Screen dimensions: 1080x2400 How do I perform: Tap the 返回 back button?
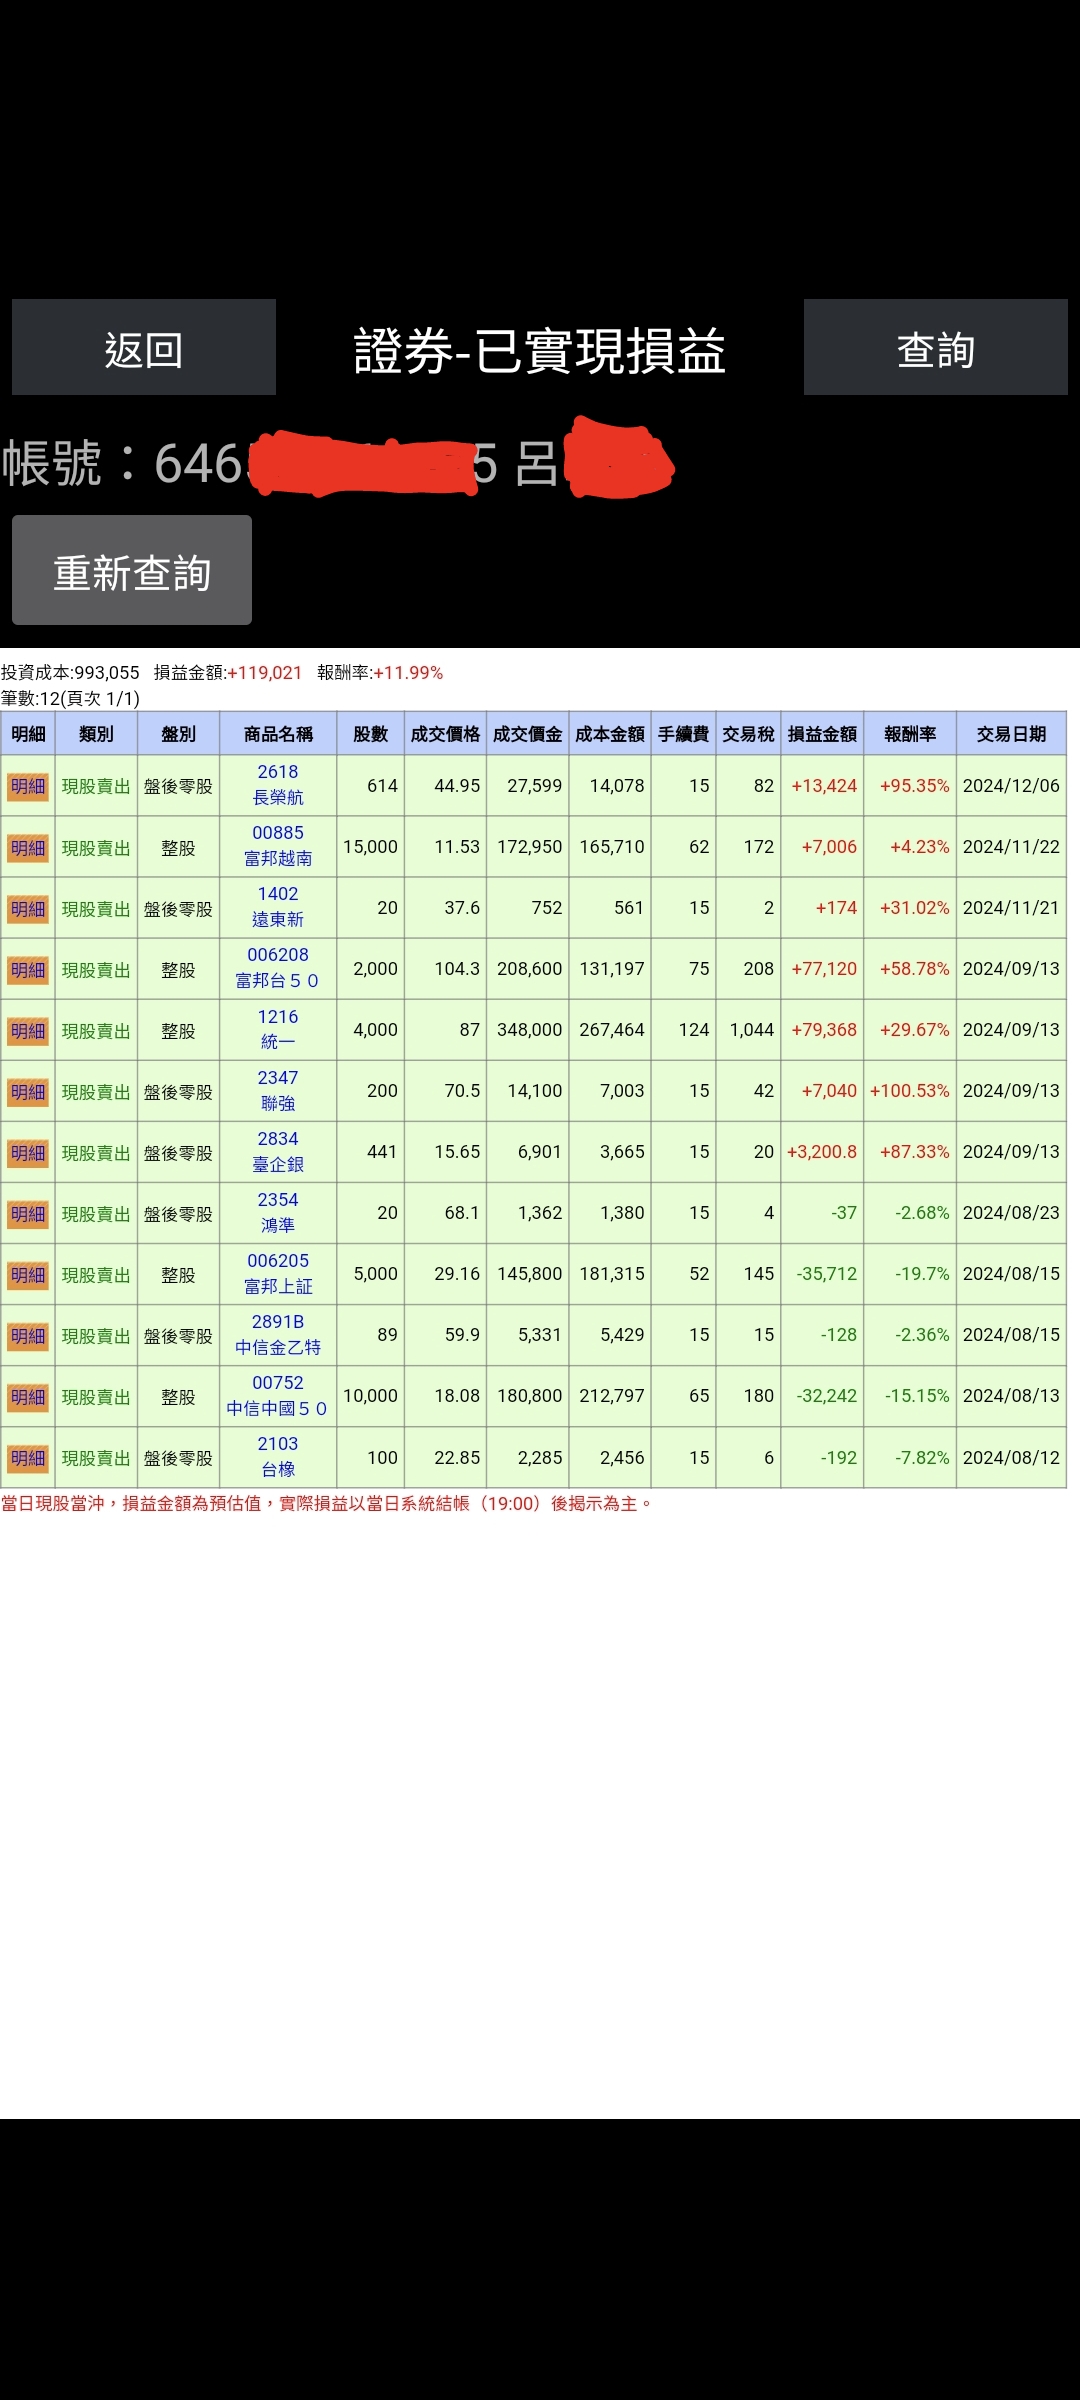point(144,347)
